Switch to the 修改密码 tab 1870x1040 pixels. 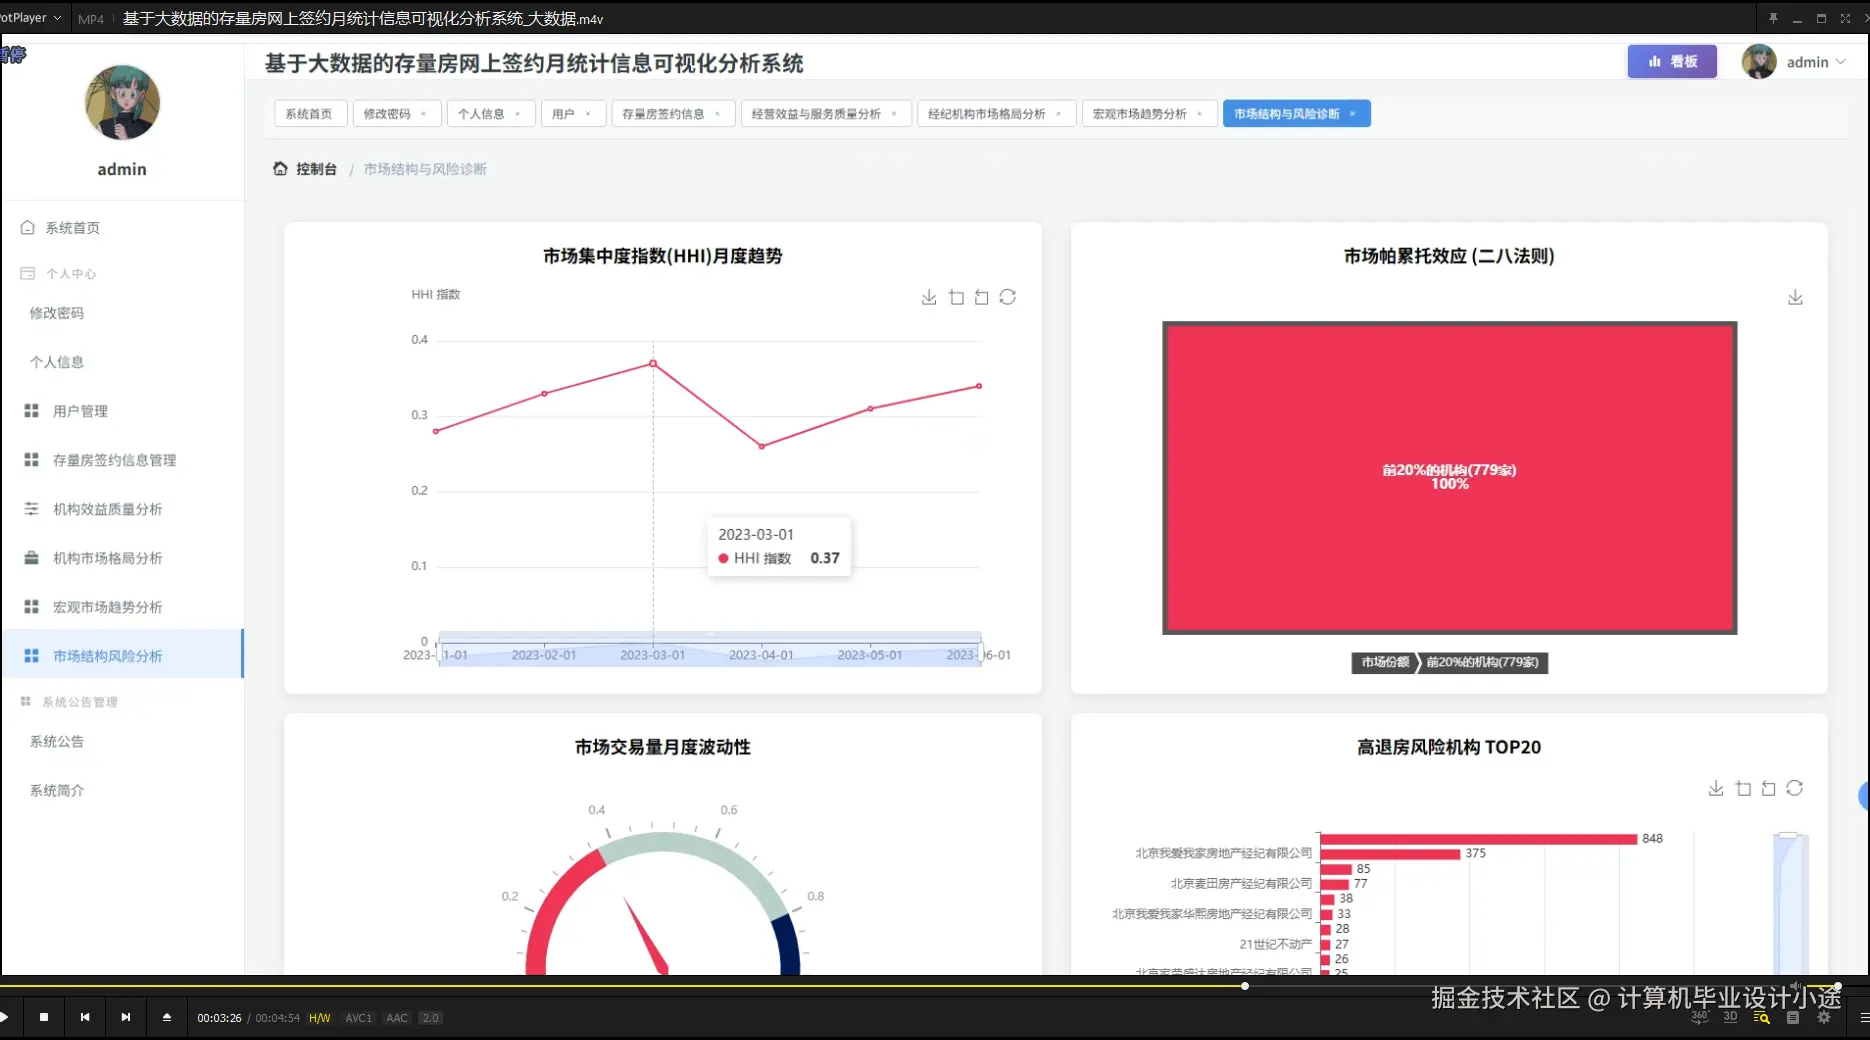pos(387,114)
